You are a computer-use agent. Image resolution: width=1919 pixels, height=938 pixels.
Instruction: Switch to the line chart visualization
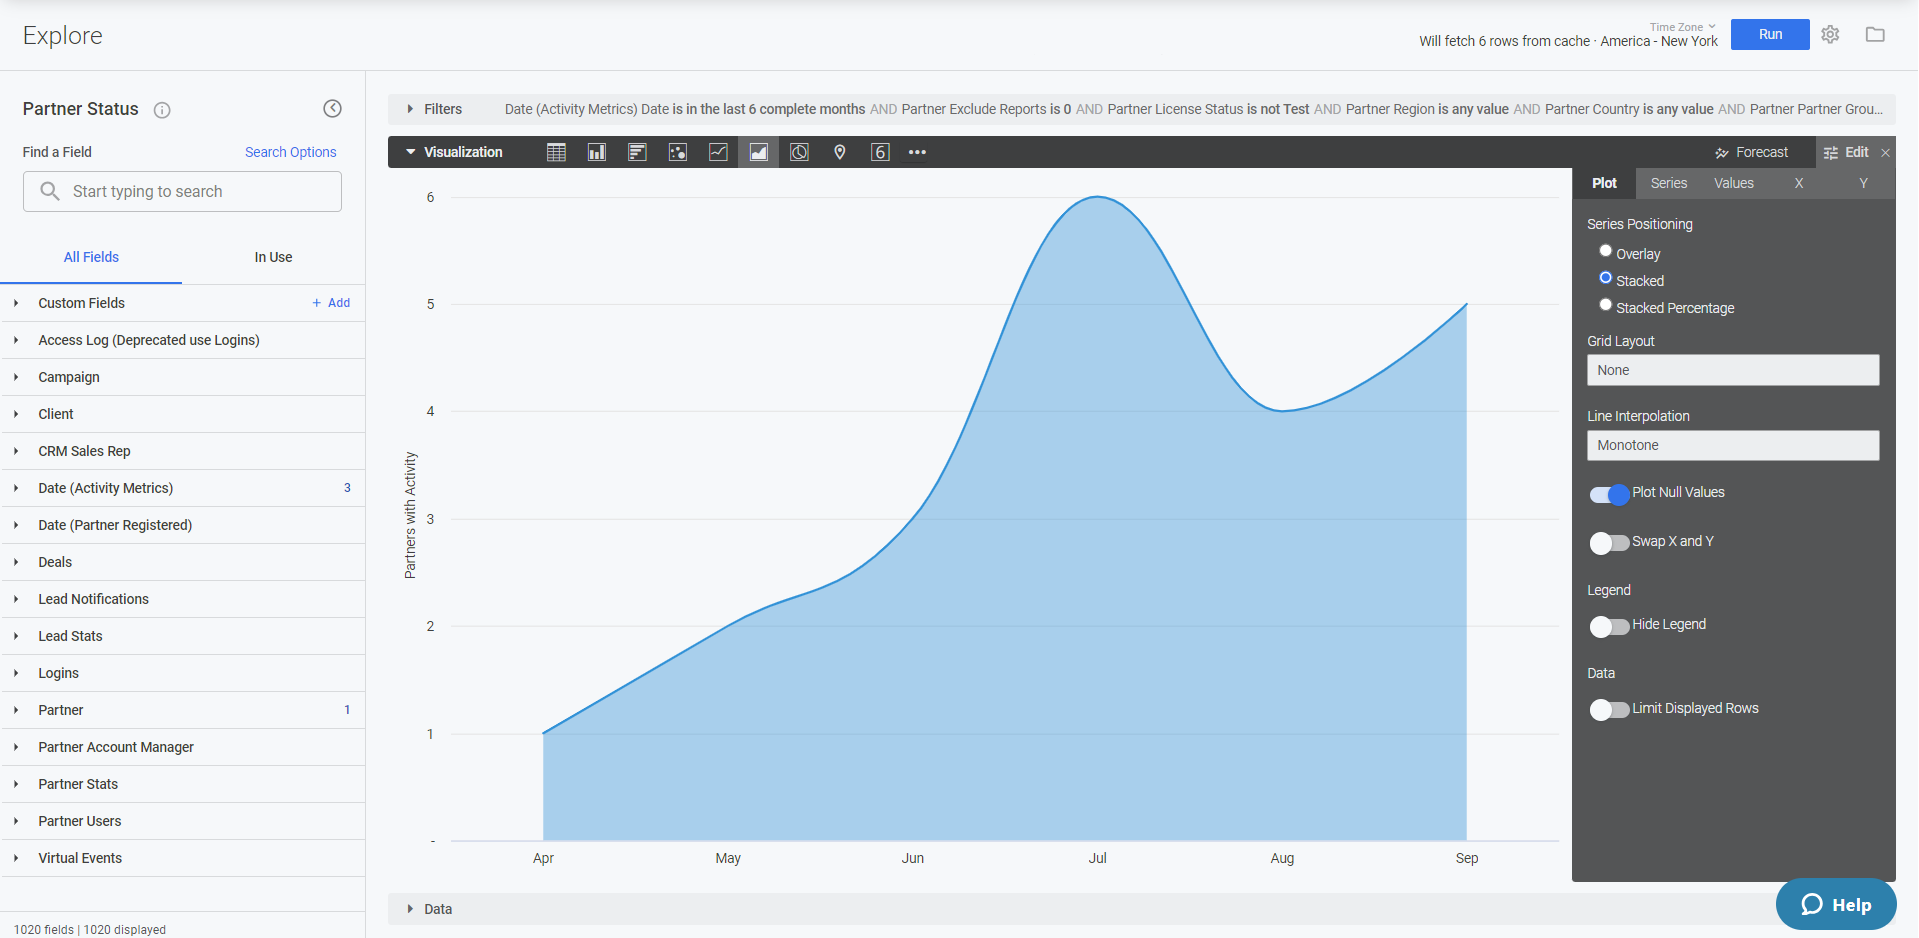coord(717,152)
